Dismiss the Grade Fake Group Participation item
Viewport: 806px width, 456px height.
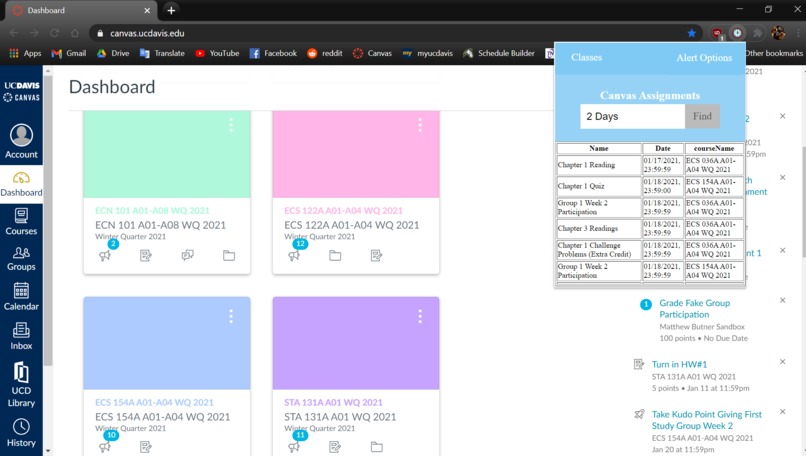[x=782, y=300]
